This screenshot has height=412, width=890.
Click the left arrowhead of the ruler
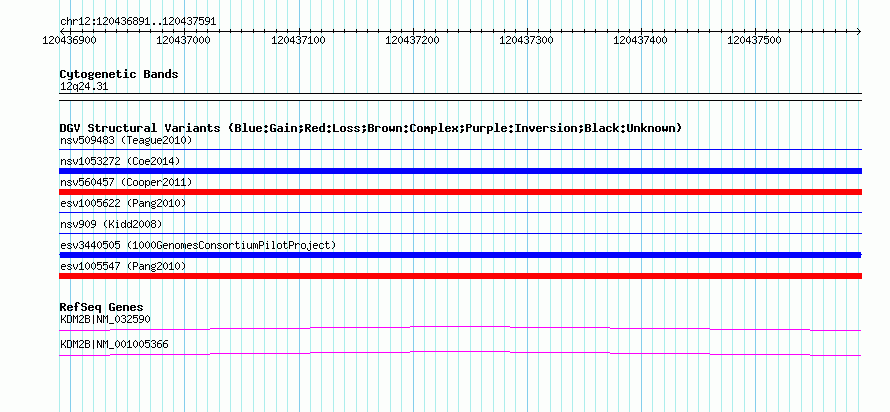click(x=63, y=31)
